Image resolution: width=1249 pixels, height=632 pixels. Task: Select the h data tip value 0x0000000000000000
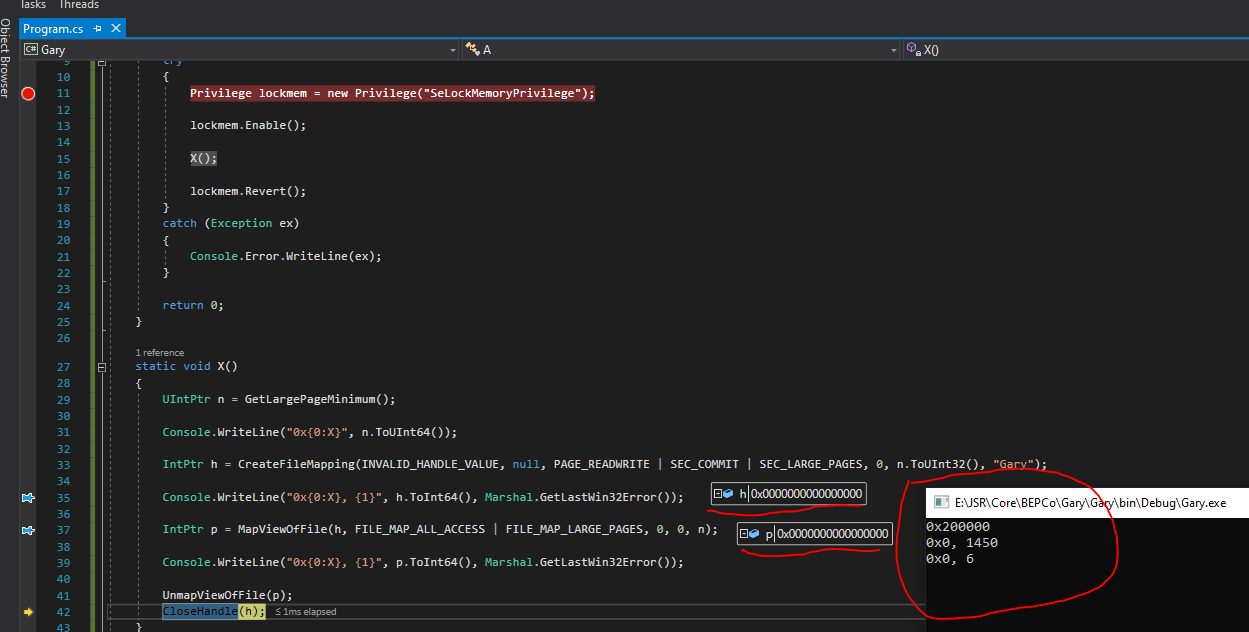[806, 493]
